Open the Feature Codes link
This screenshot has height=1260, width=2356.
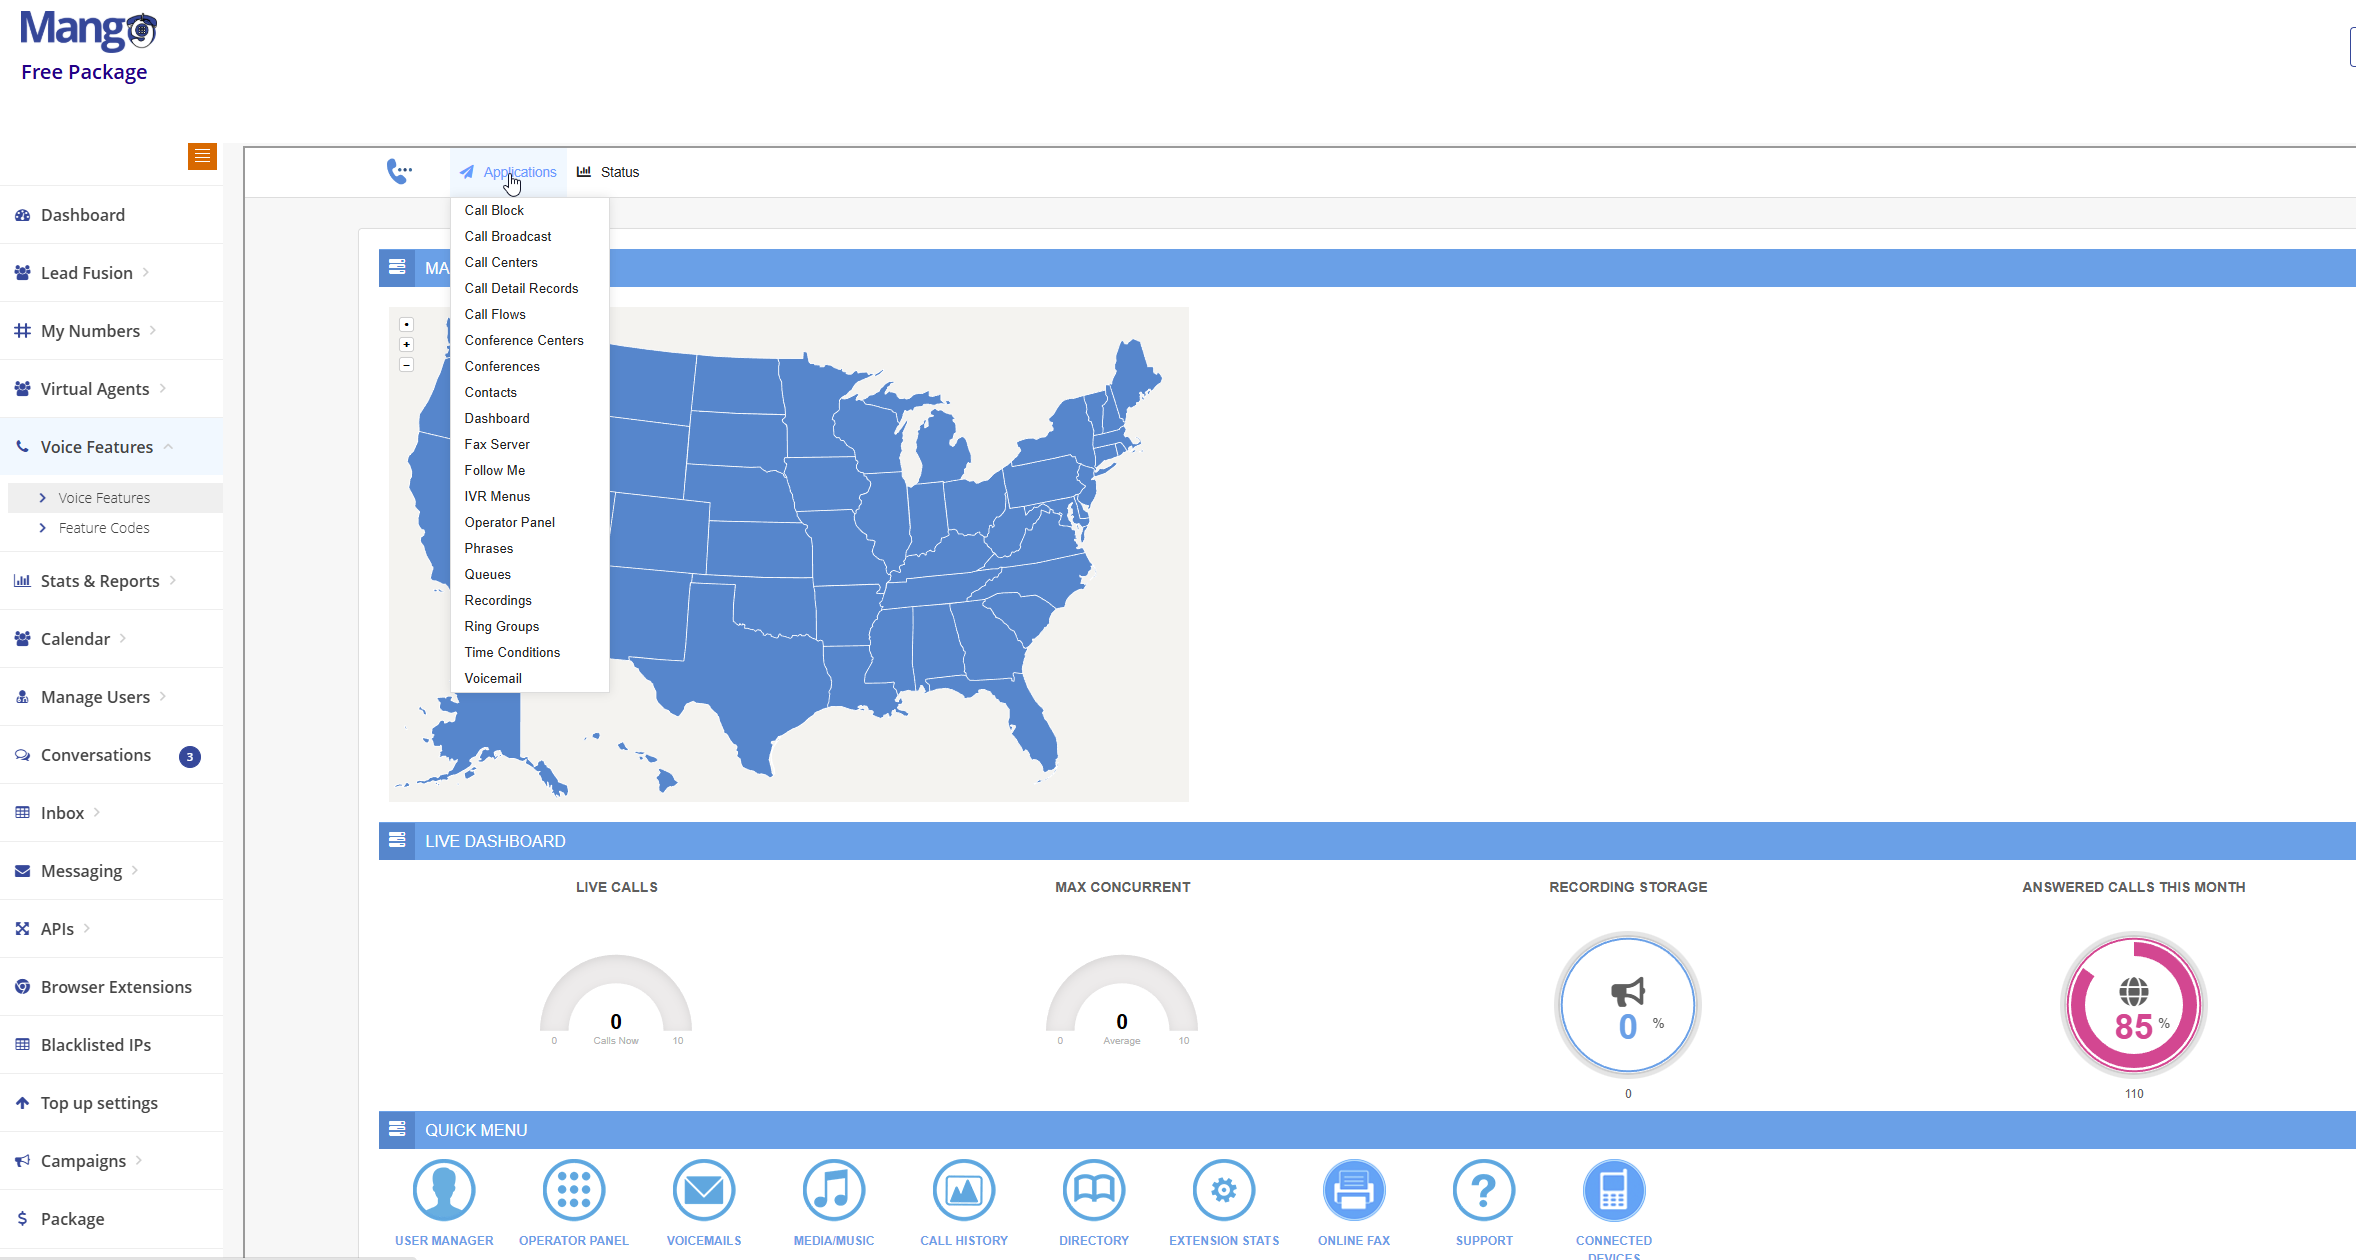click(x=104, y=527)
